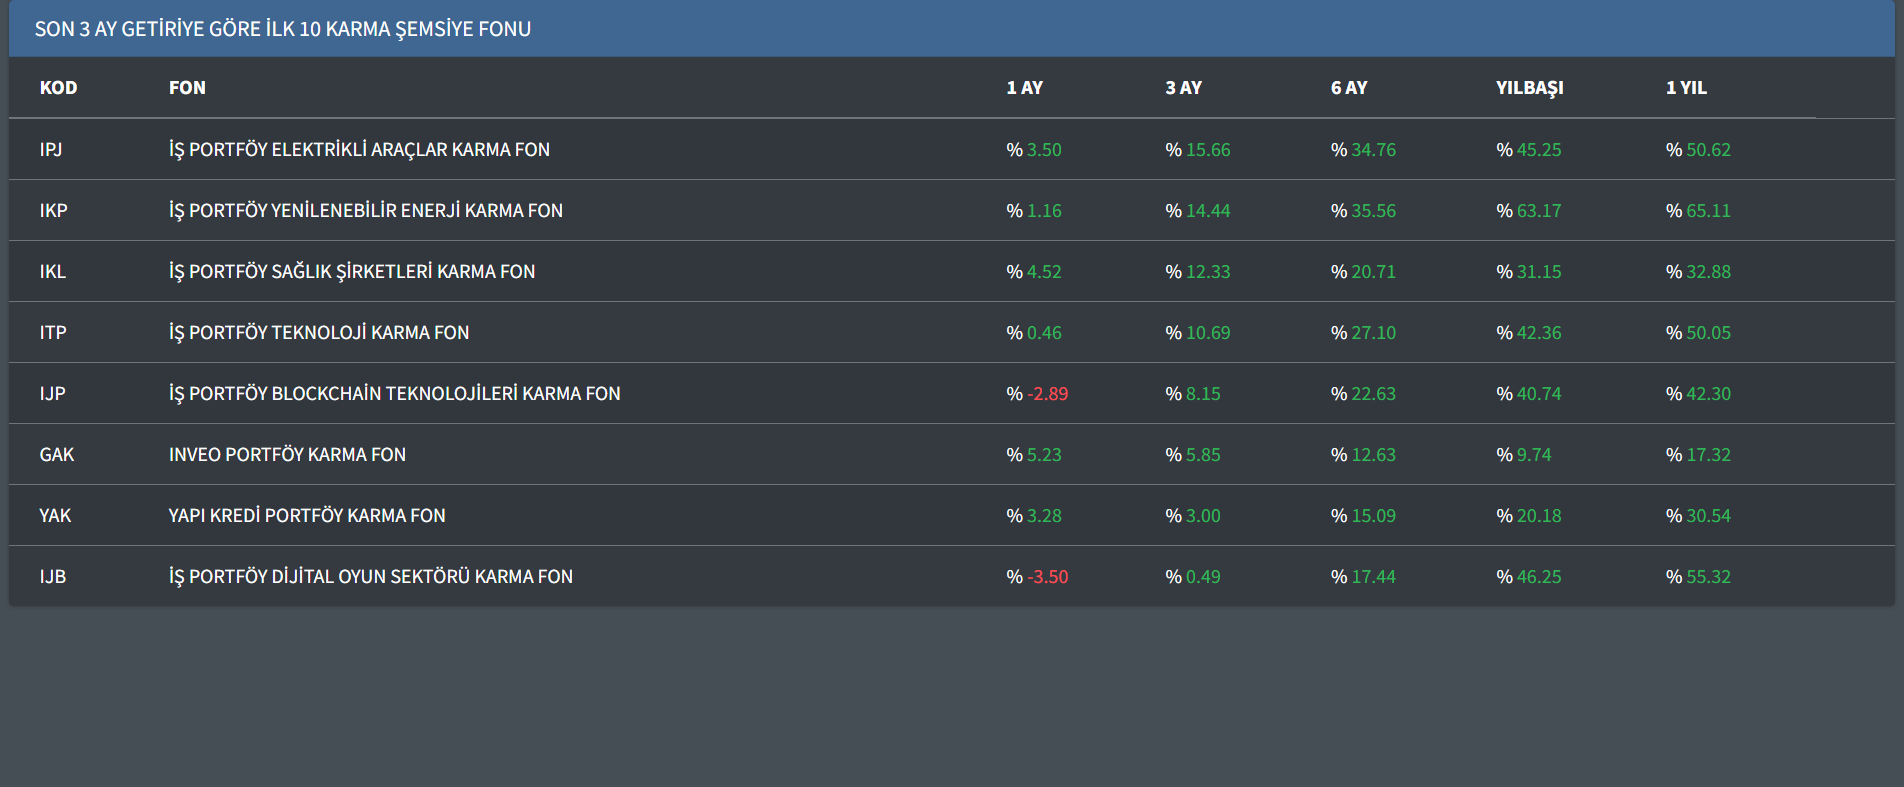Click the GAK fund code
This screenshot has width=1904, height=787.
tap(57, 455)
